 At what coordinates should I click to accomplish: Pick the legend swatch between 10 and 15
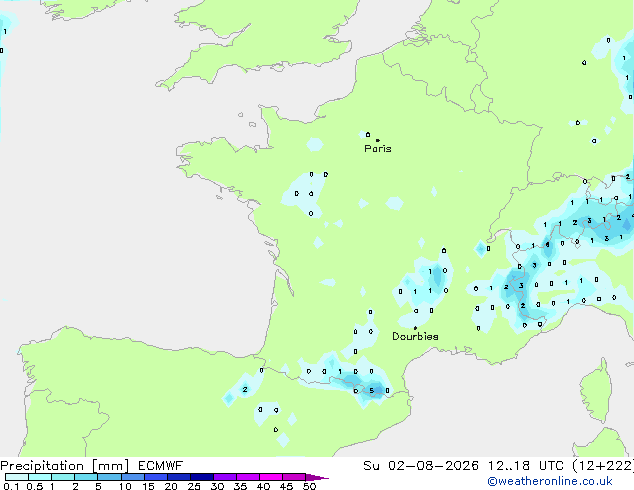point(133,477)
